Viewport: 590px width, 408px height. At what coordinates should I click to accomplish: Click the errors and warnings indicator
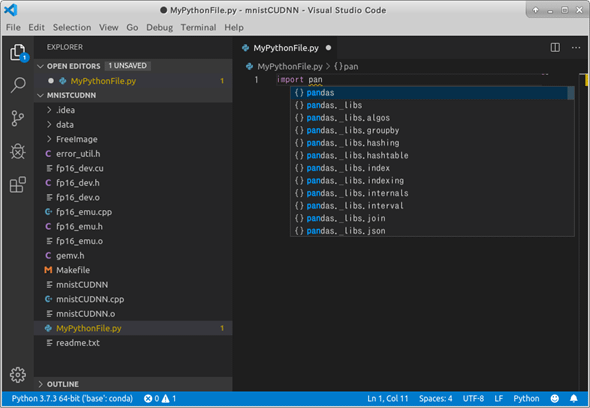[160, 399]
